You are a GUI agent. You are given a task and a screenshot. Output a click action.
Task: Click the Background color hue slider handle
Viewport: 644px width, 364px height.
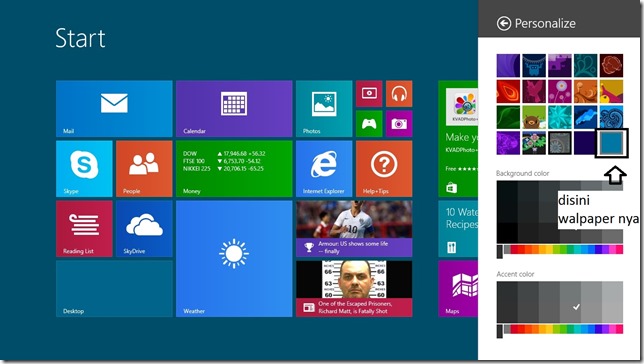tap(499, 251)
